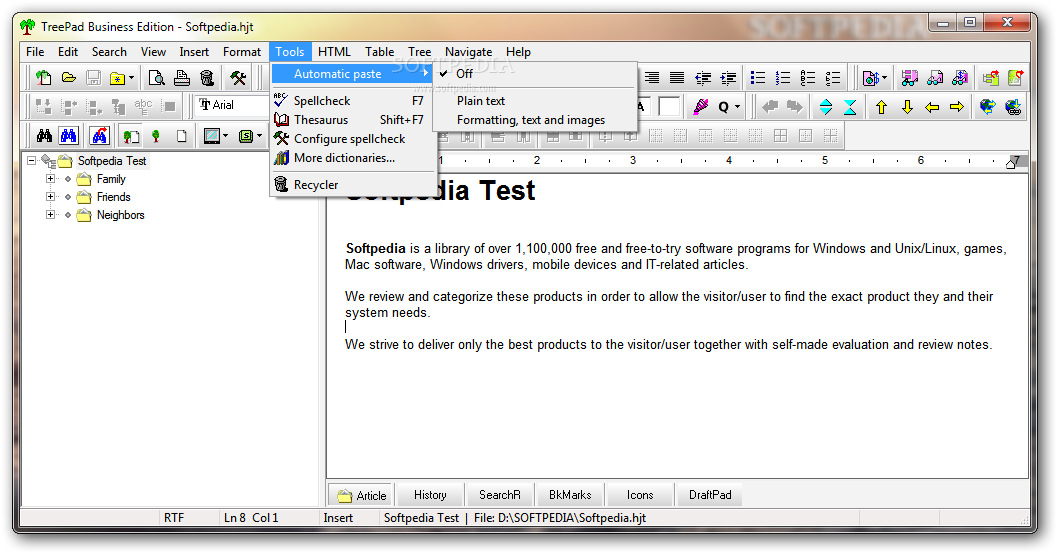Click binoculars with red arrow icon
This screenshot has height=554, width=1058.
(100, 136)
